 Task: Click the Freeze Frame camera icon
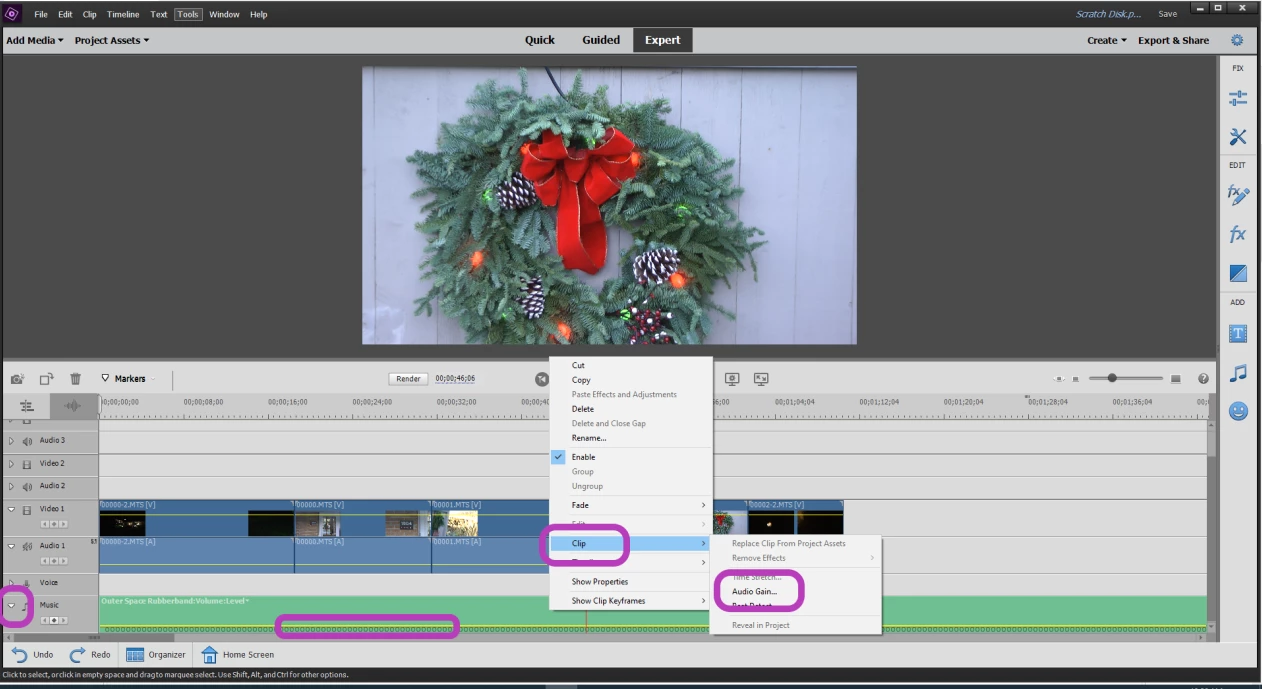pos(17,379)
